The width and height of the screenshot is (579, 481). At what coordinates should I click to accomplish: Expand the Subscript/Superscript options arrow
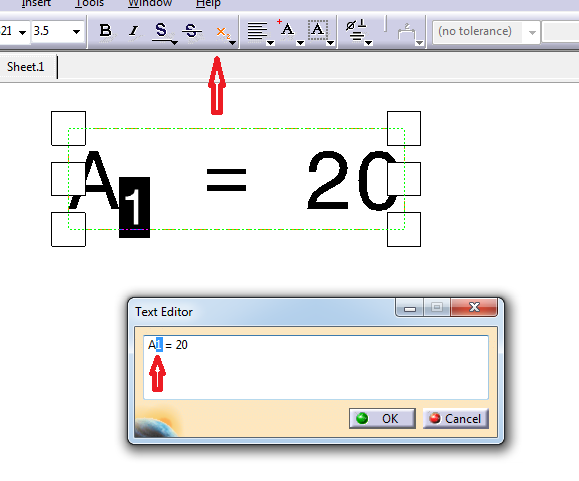point(233,43)
